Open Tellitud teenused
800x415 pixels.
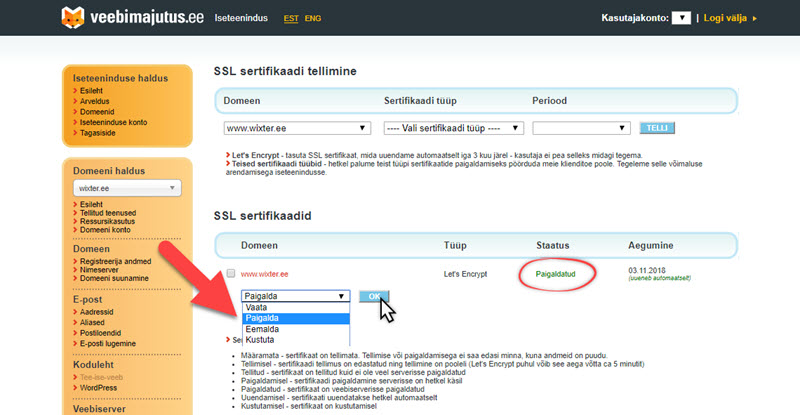point(108,213)
